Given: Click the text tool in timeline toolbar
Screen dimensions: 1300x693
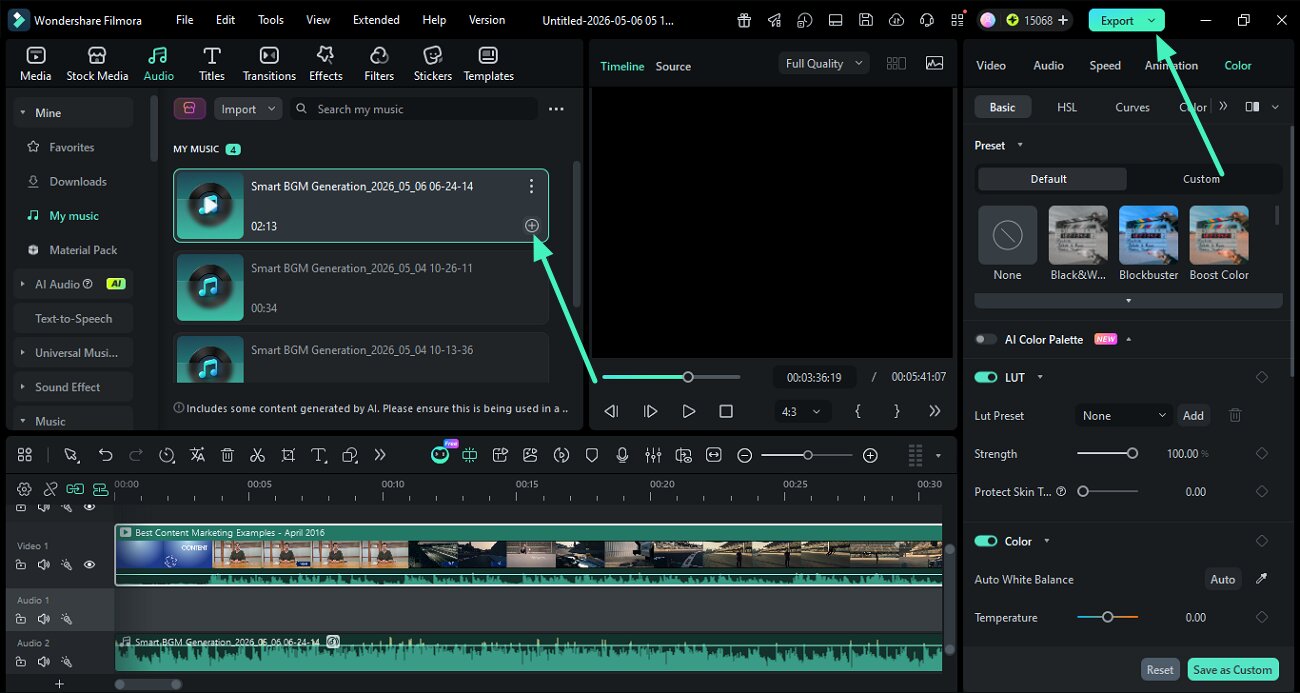Looking at the screenshot, I should (x=319, y=455).
